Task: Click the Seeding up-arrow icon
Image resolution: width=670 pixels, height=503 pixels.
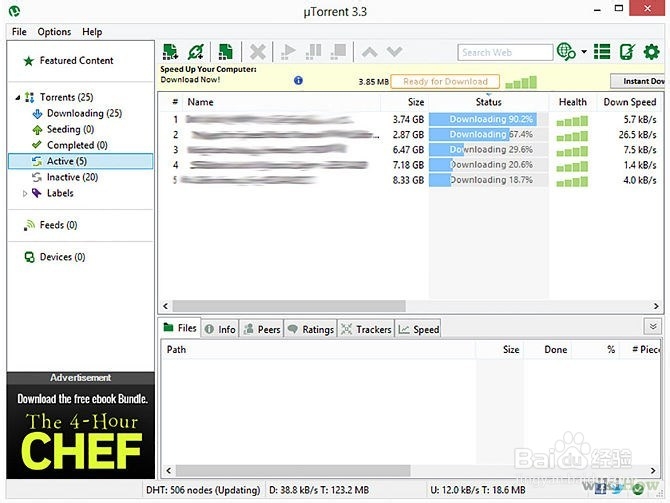Action: (x=37, y=129)
